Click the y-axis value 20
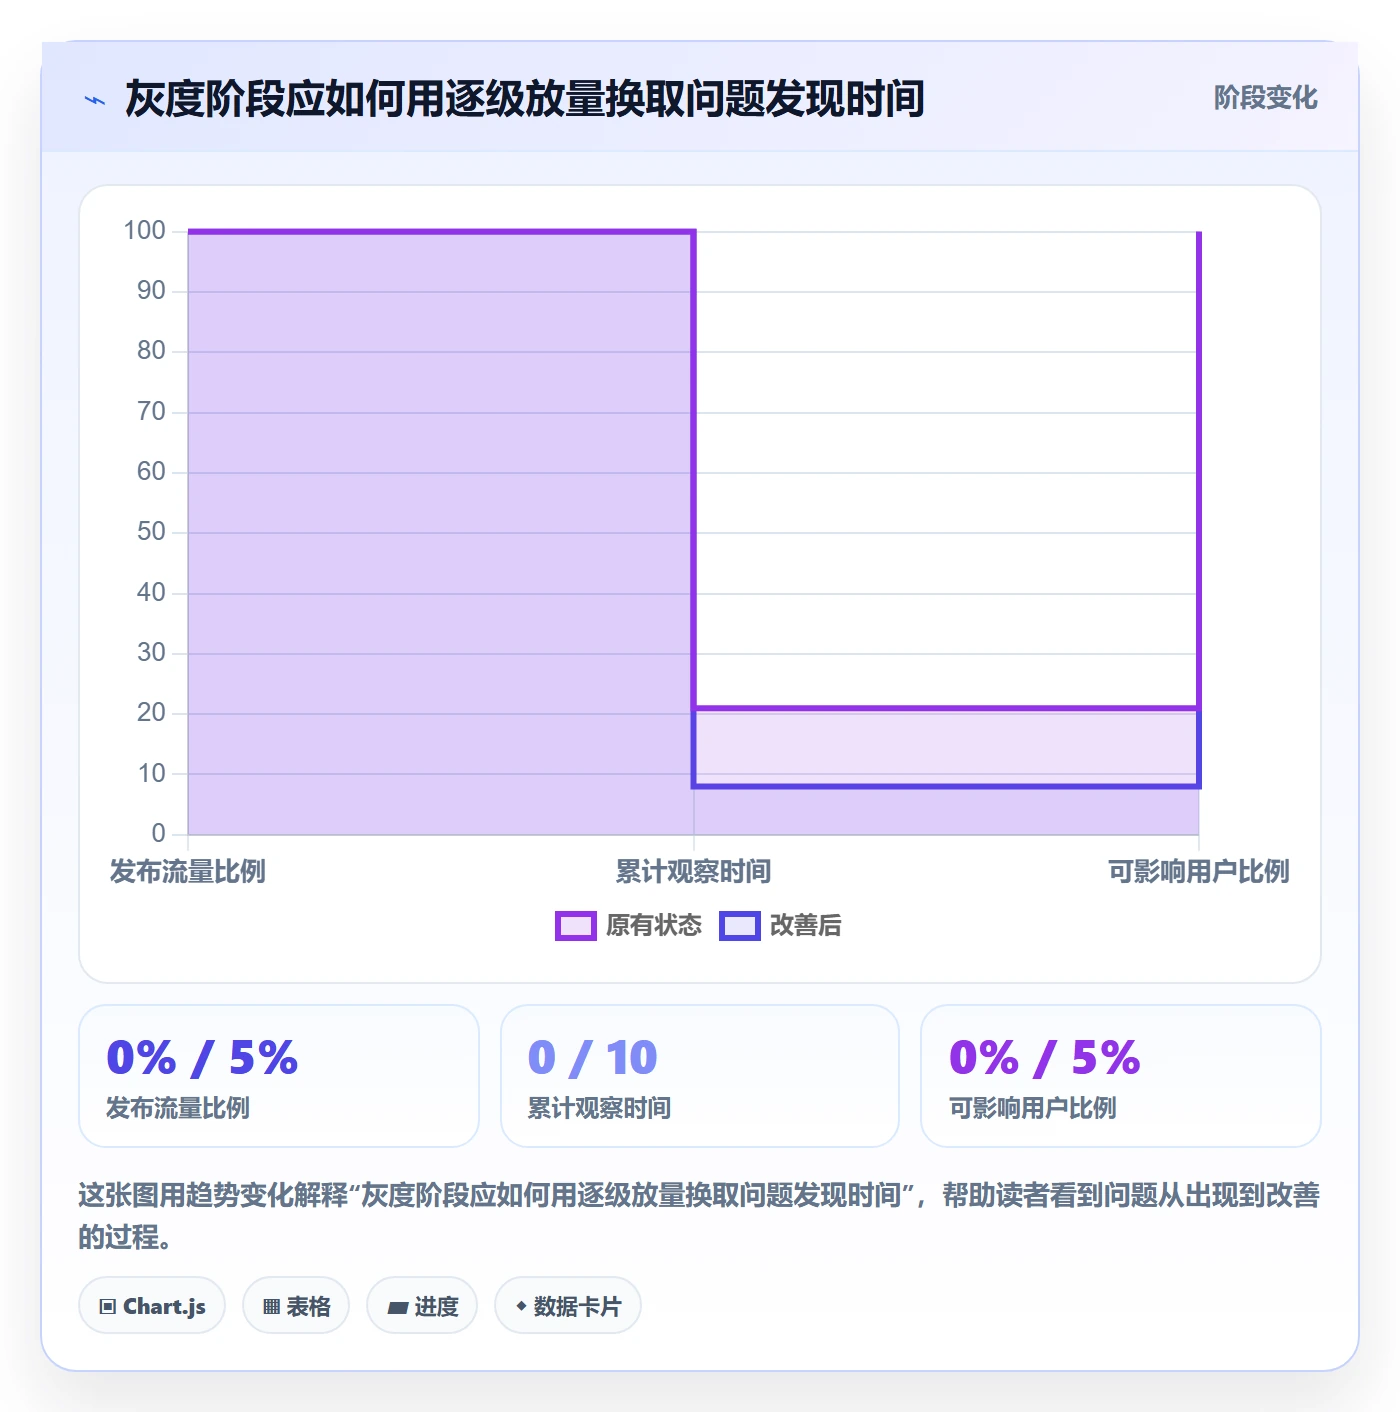 click(151, 713)
